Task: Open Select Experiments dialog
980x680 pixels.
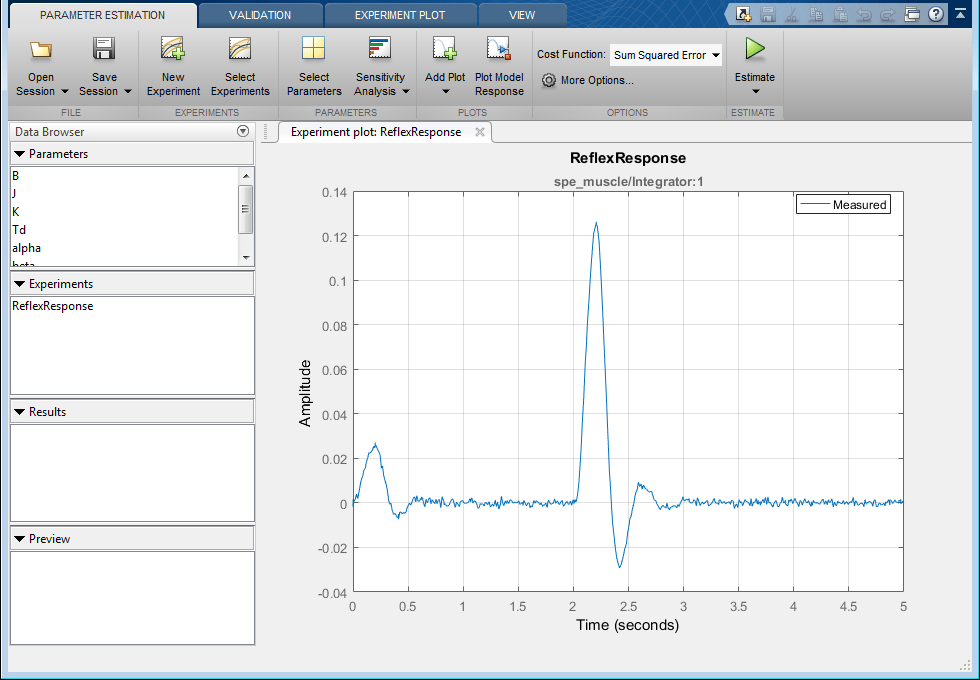Action: click(x=240, y=68)
